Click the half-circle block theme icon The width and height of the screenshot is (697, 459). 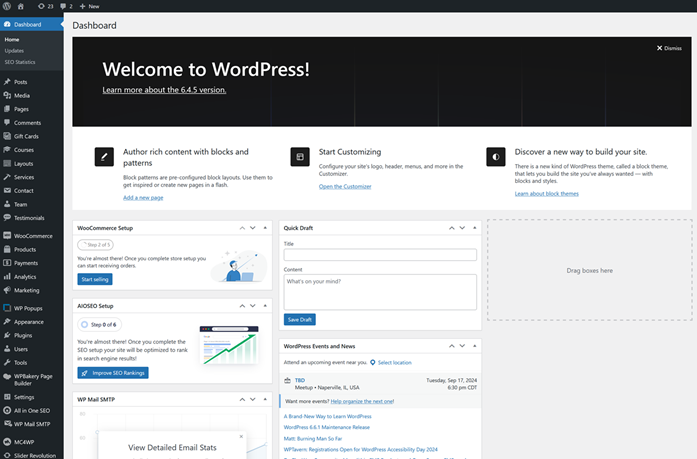(x=495, y=157)
